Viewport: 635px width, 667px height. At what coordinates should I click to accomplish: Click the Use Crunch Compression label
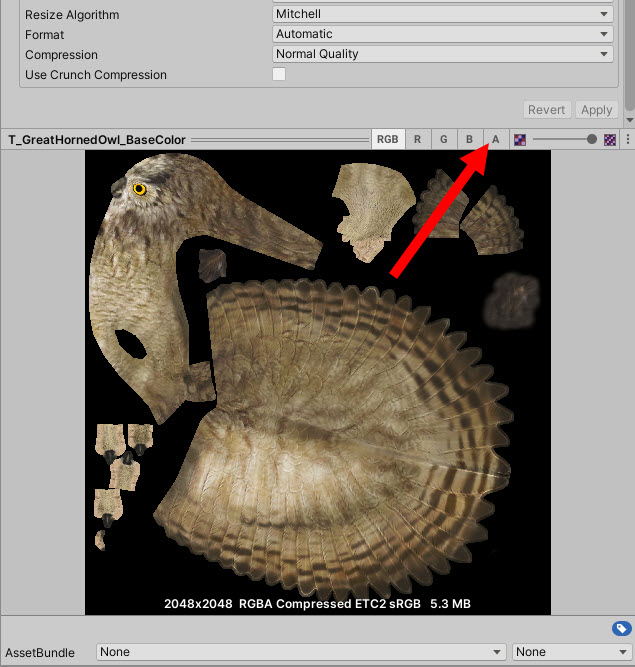96,75
